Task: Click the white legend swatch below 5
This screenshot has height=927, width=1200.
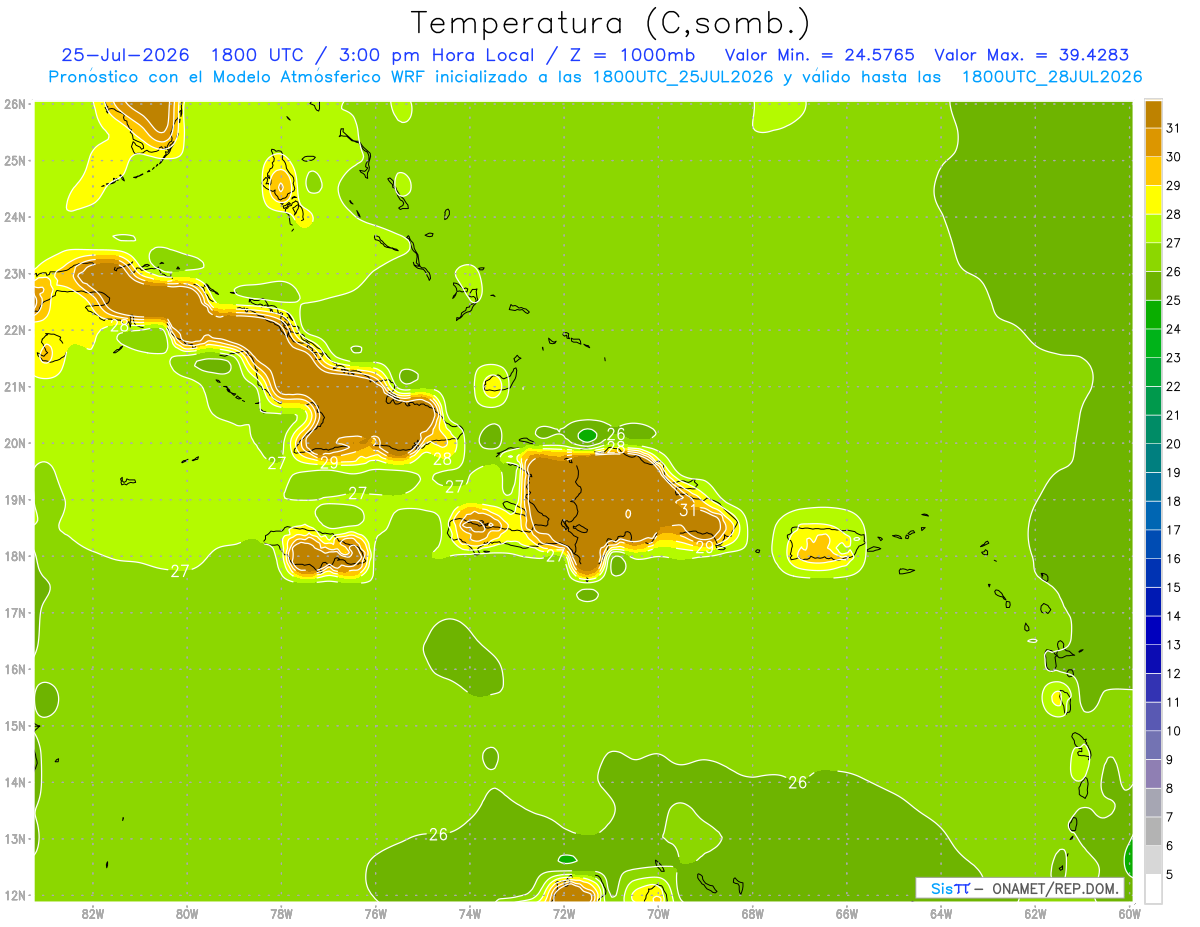Action: 1153,888
